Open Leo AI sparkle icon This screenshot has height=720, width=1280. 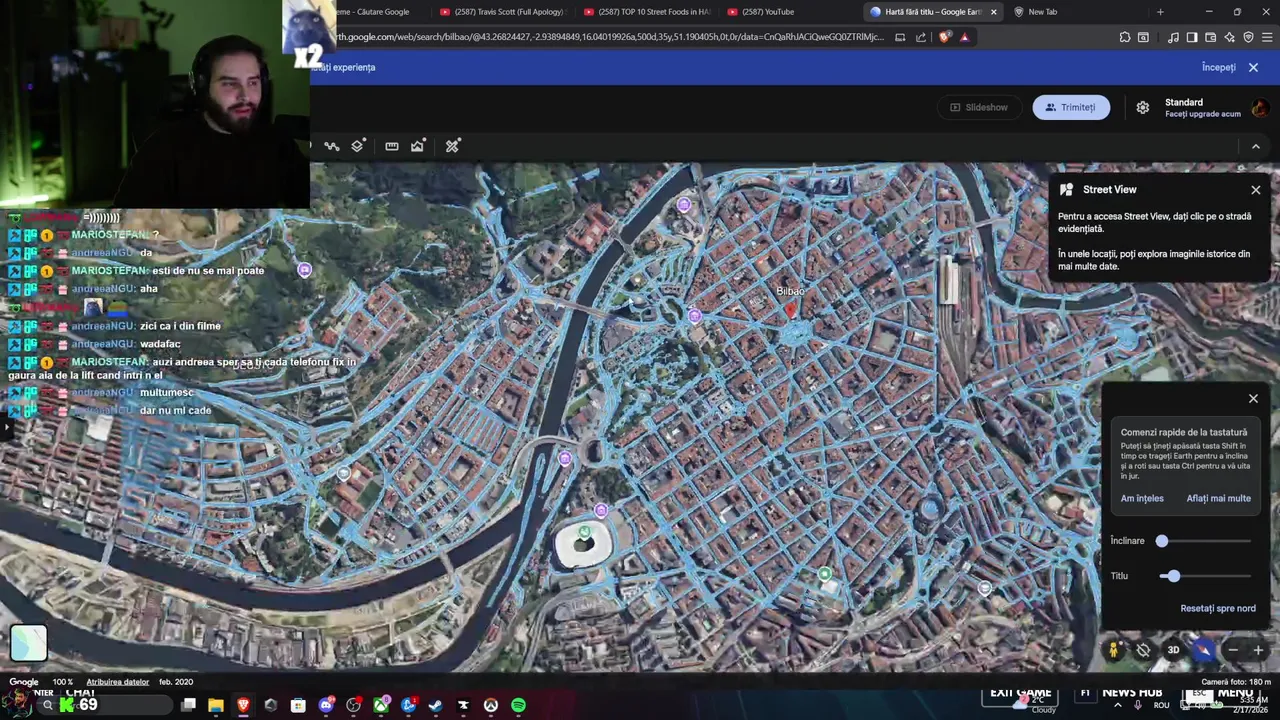tap(1230, 37)
